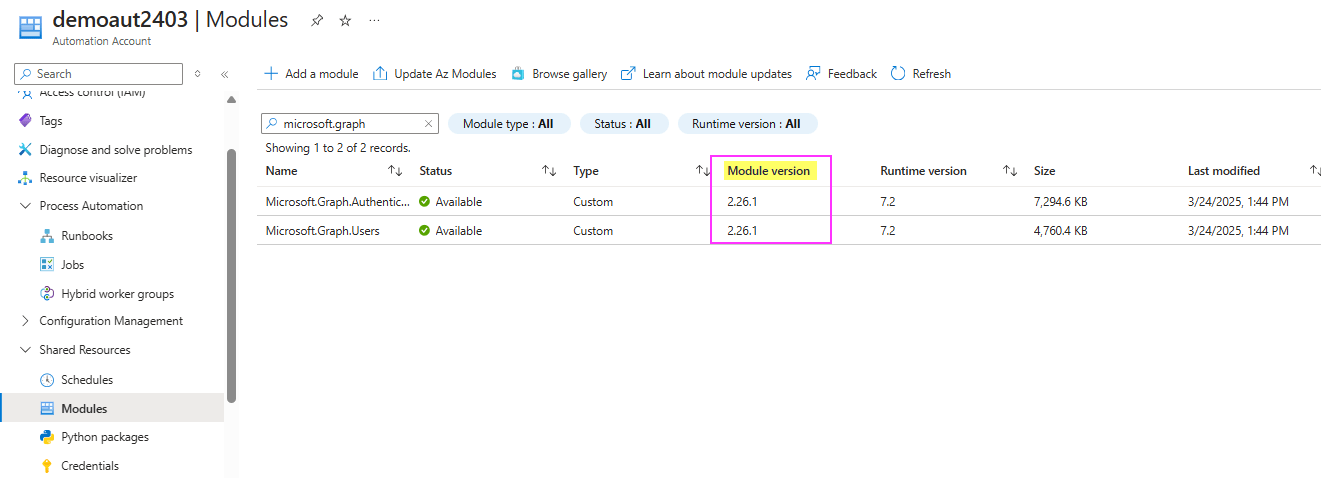Click the plus icon for Add a module

pyautogui.click(x=271, y=74)
